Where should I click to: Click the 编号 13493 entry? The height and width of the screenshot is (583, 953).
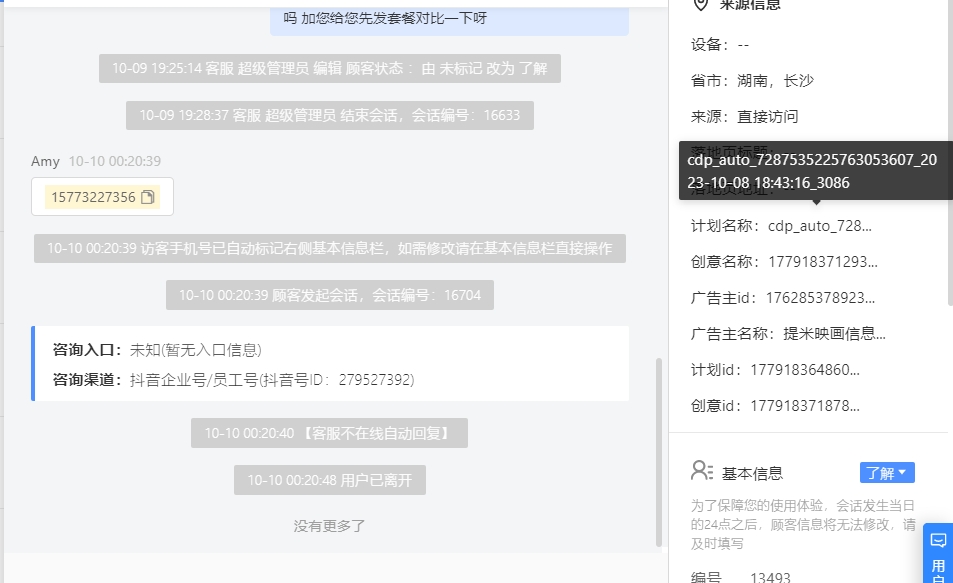pos(740,577)
